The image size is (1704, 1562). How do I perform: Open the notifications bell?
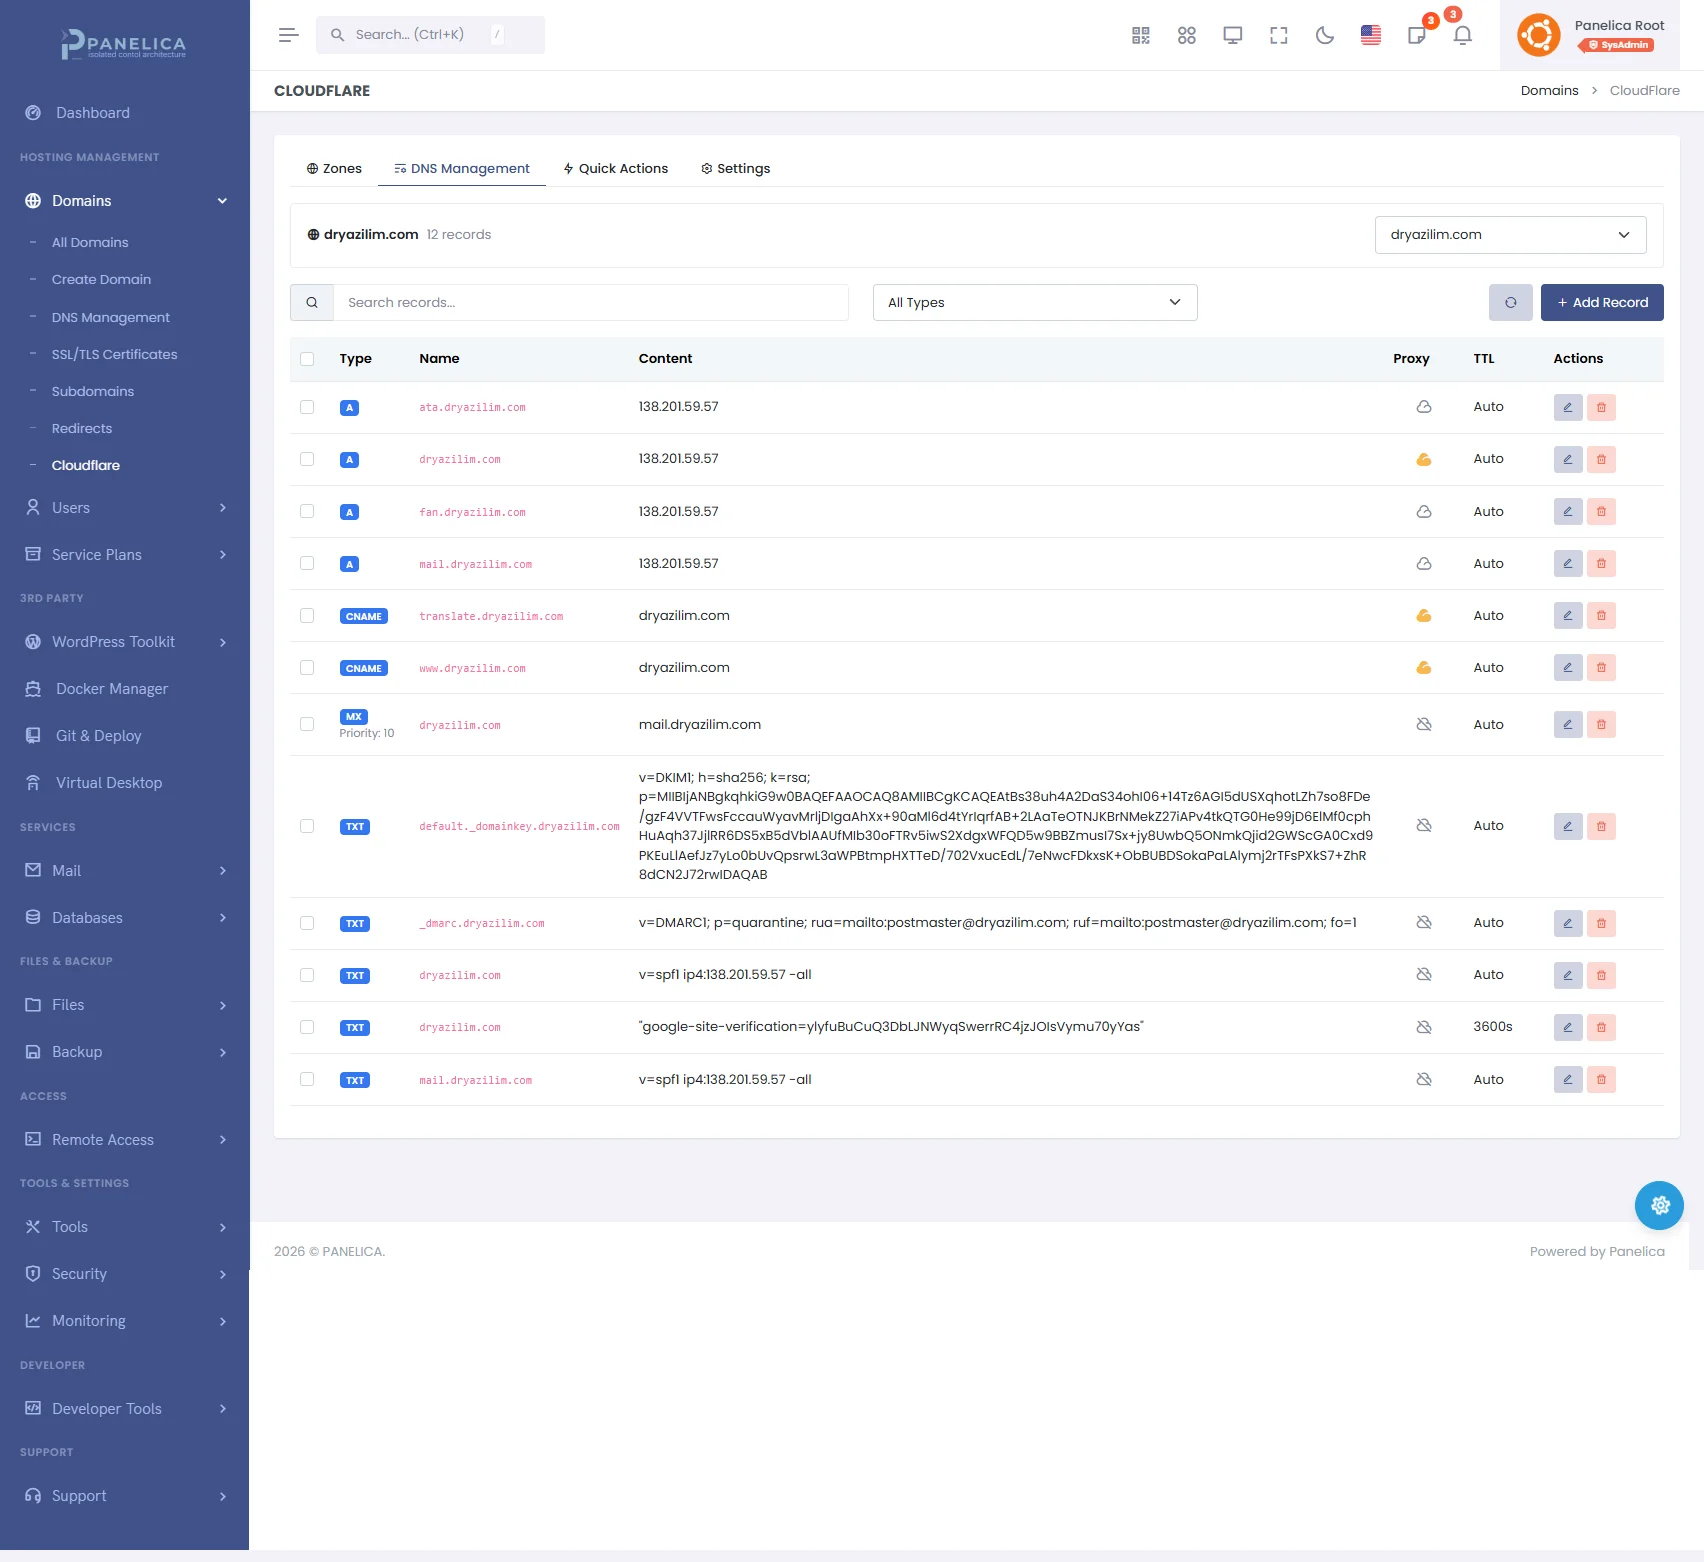pyautogui.click(x=1462, y=36)
